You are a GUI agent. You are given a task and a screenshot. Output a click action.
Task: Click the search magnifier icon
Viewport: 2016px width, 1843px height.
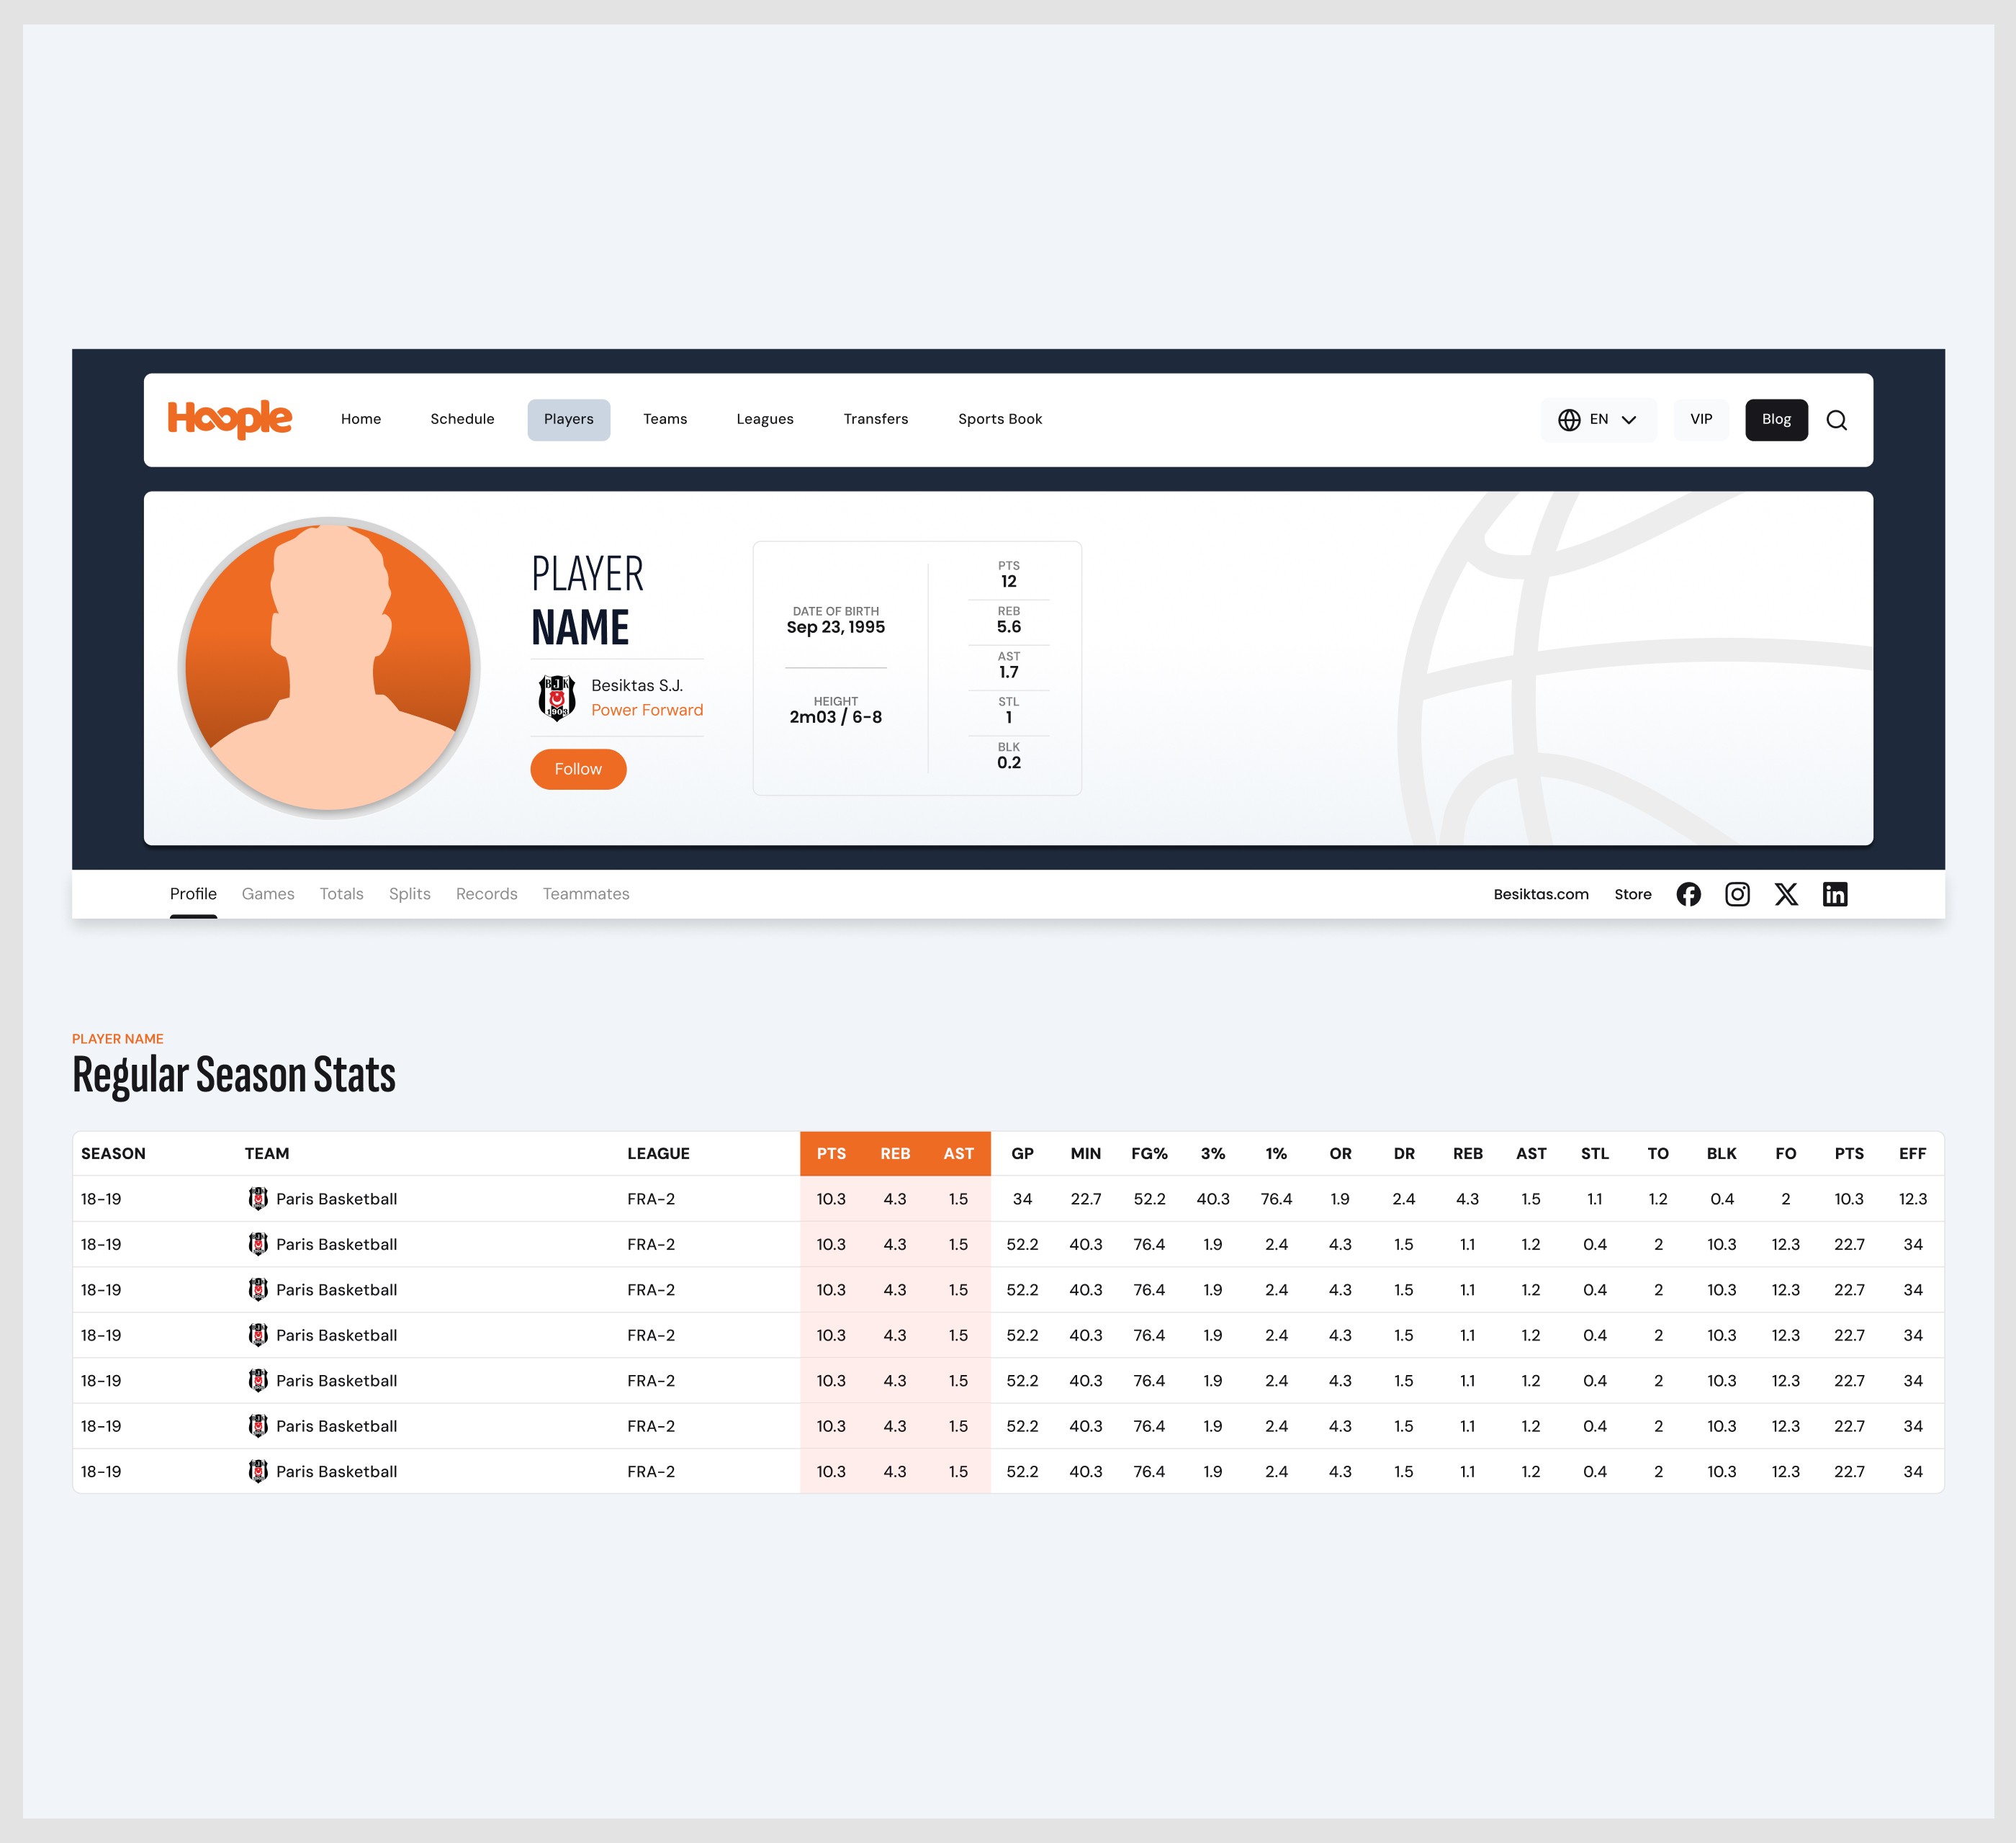tap(1836, 420)
